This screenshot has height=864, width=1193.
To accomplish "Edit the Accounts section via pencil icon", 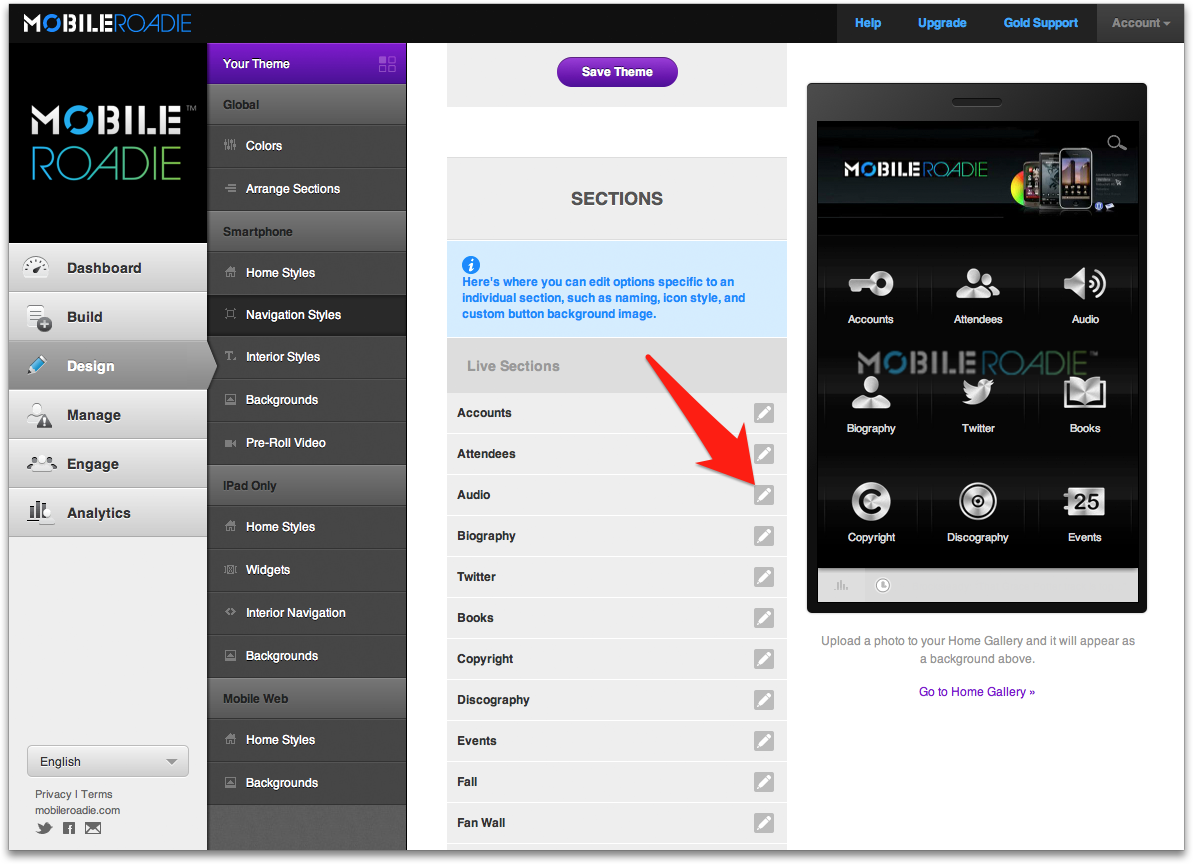I will 764,413.
